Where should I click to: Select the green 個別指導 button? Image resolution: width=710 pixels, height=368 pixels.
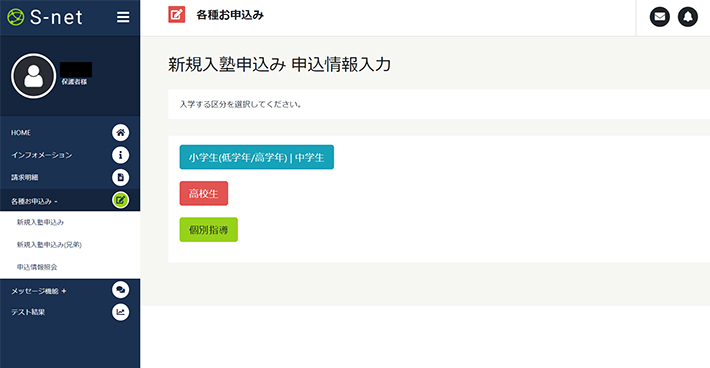pos(209,229)
